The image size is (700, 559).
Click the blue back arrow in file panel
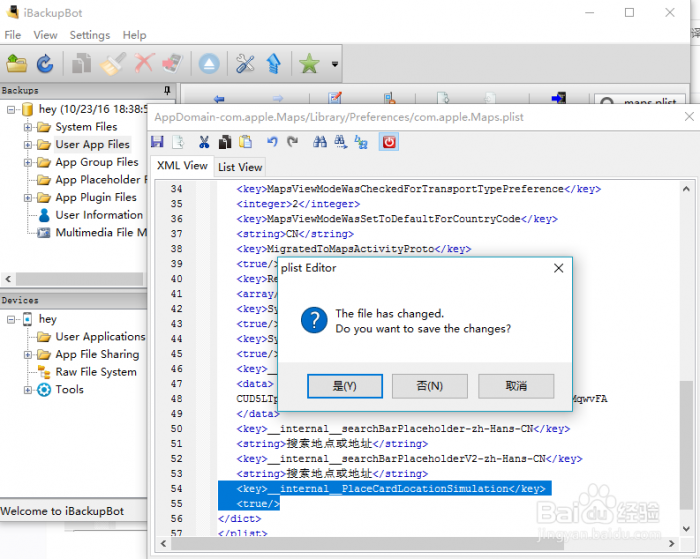click(219, 99)
